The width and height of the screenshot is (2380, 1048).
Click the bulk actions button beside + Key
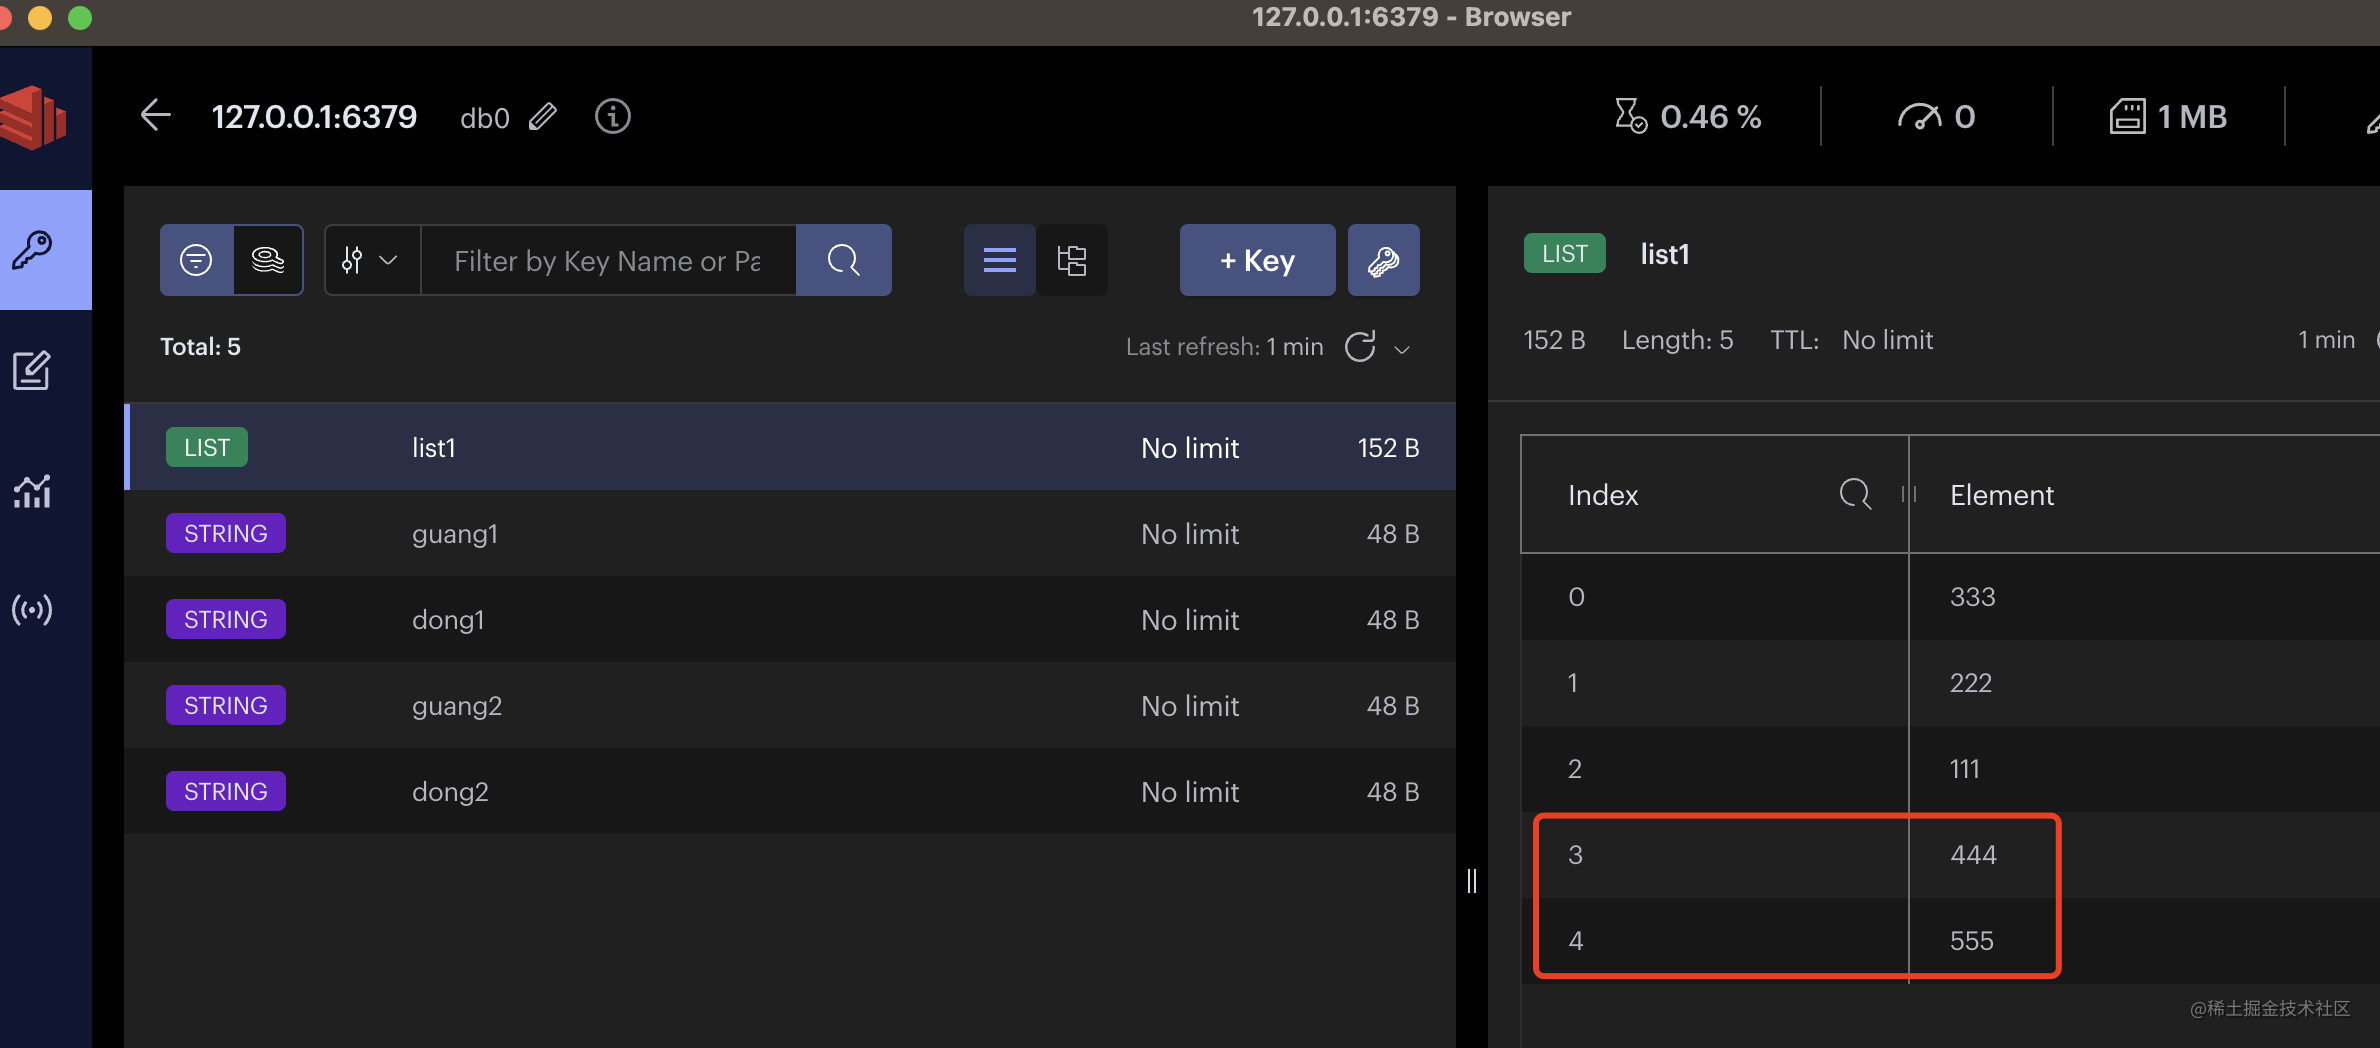[x=1383, y=260]
